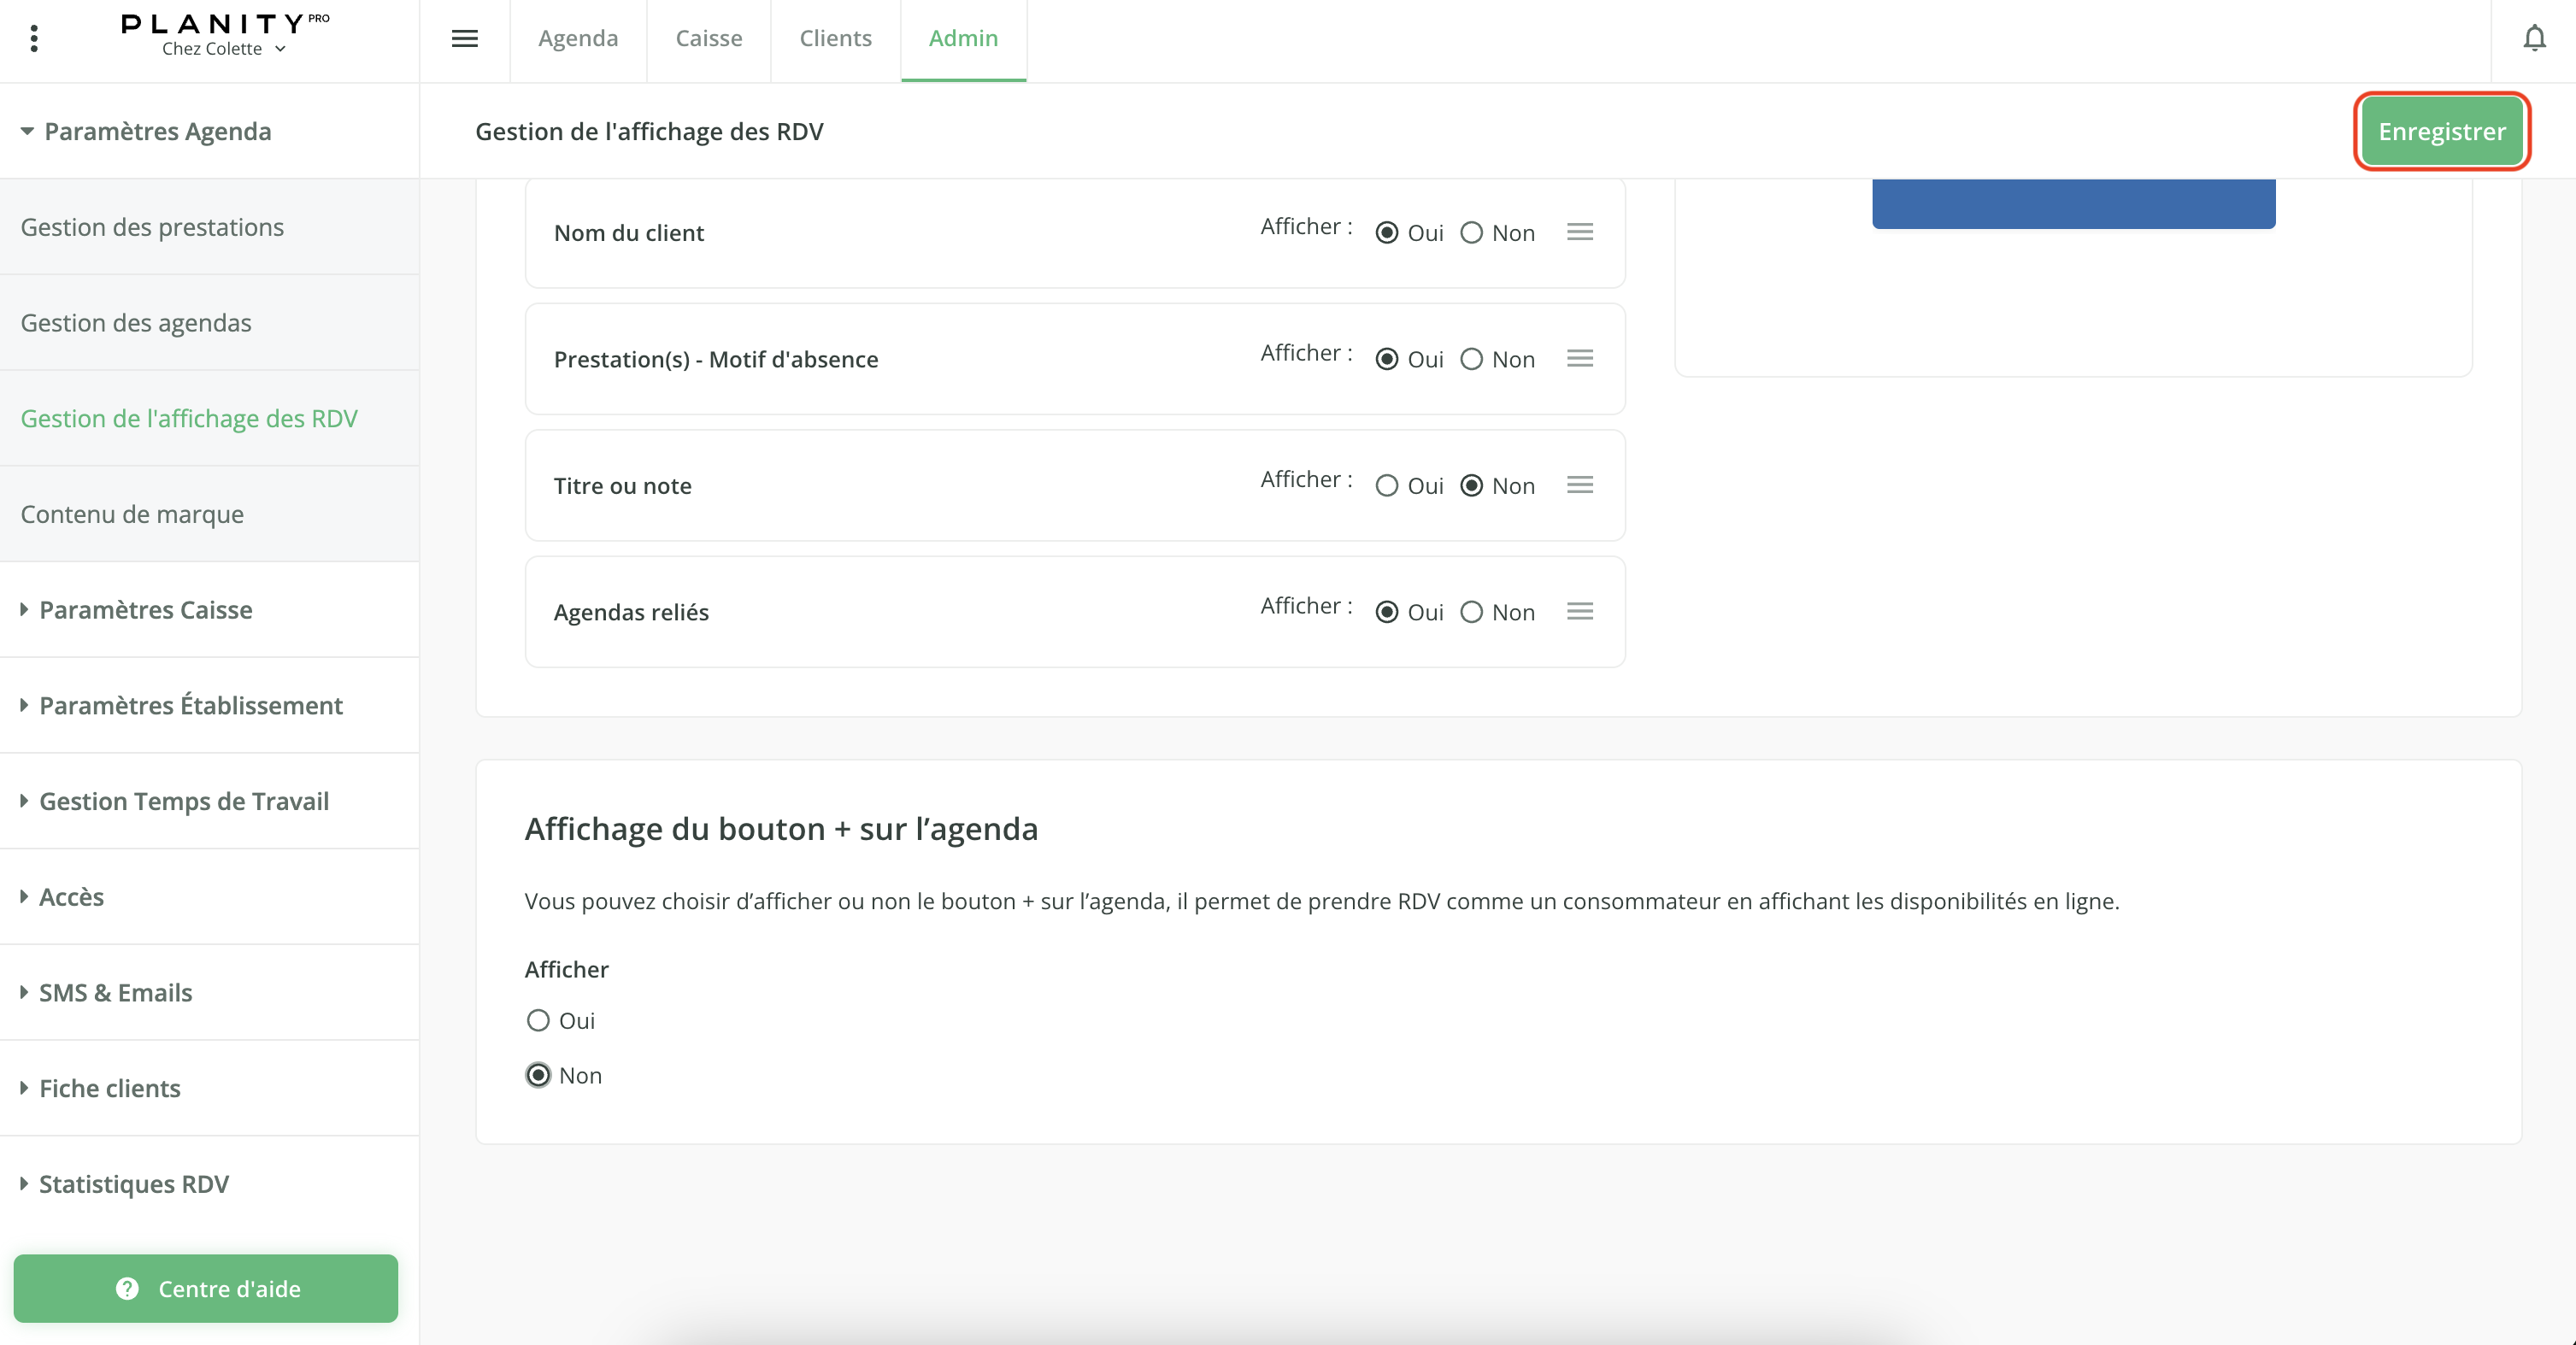Open the Clients tab
Viewport: 2576px width, 1345px height.
(835, 39)
